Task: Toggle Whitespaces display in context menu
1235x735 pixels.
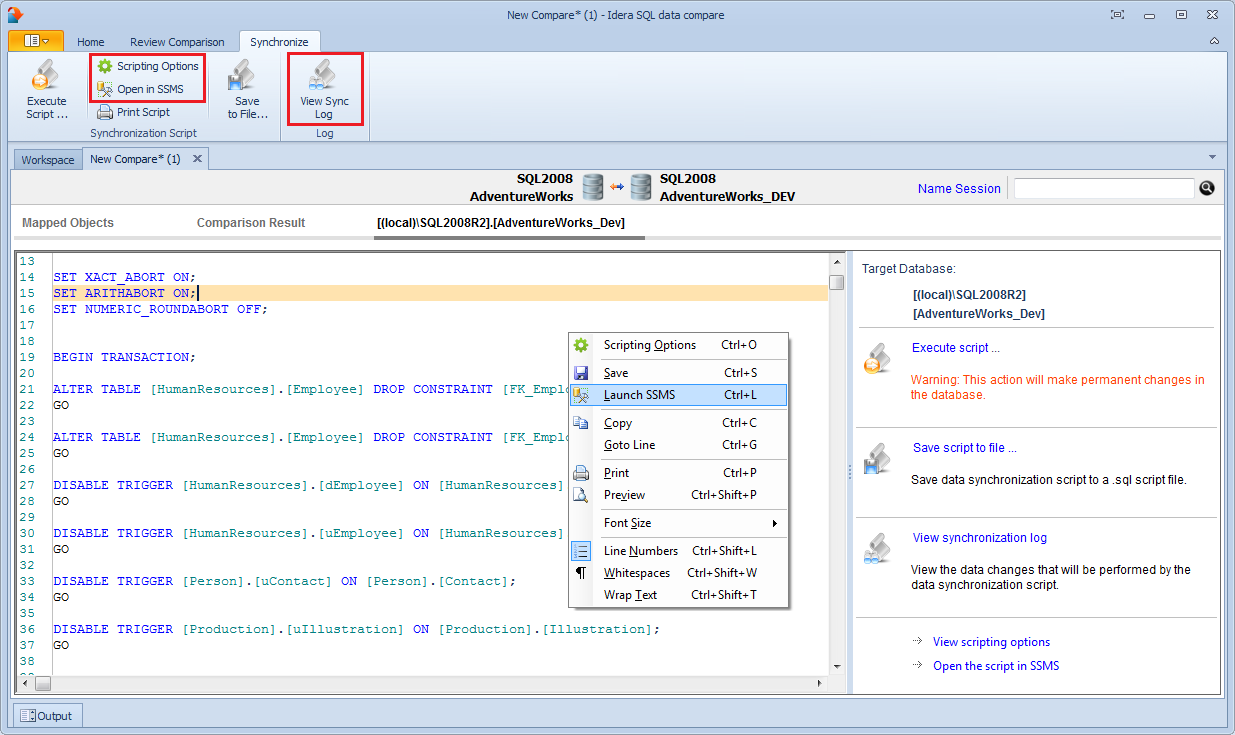Action: tap(636, 573)
